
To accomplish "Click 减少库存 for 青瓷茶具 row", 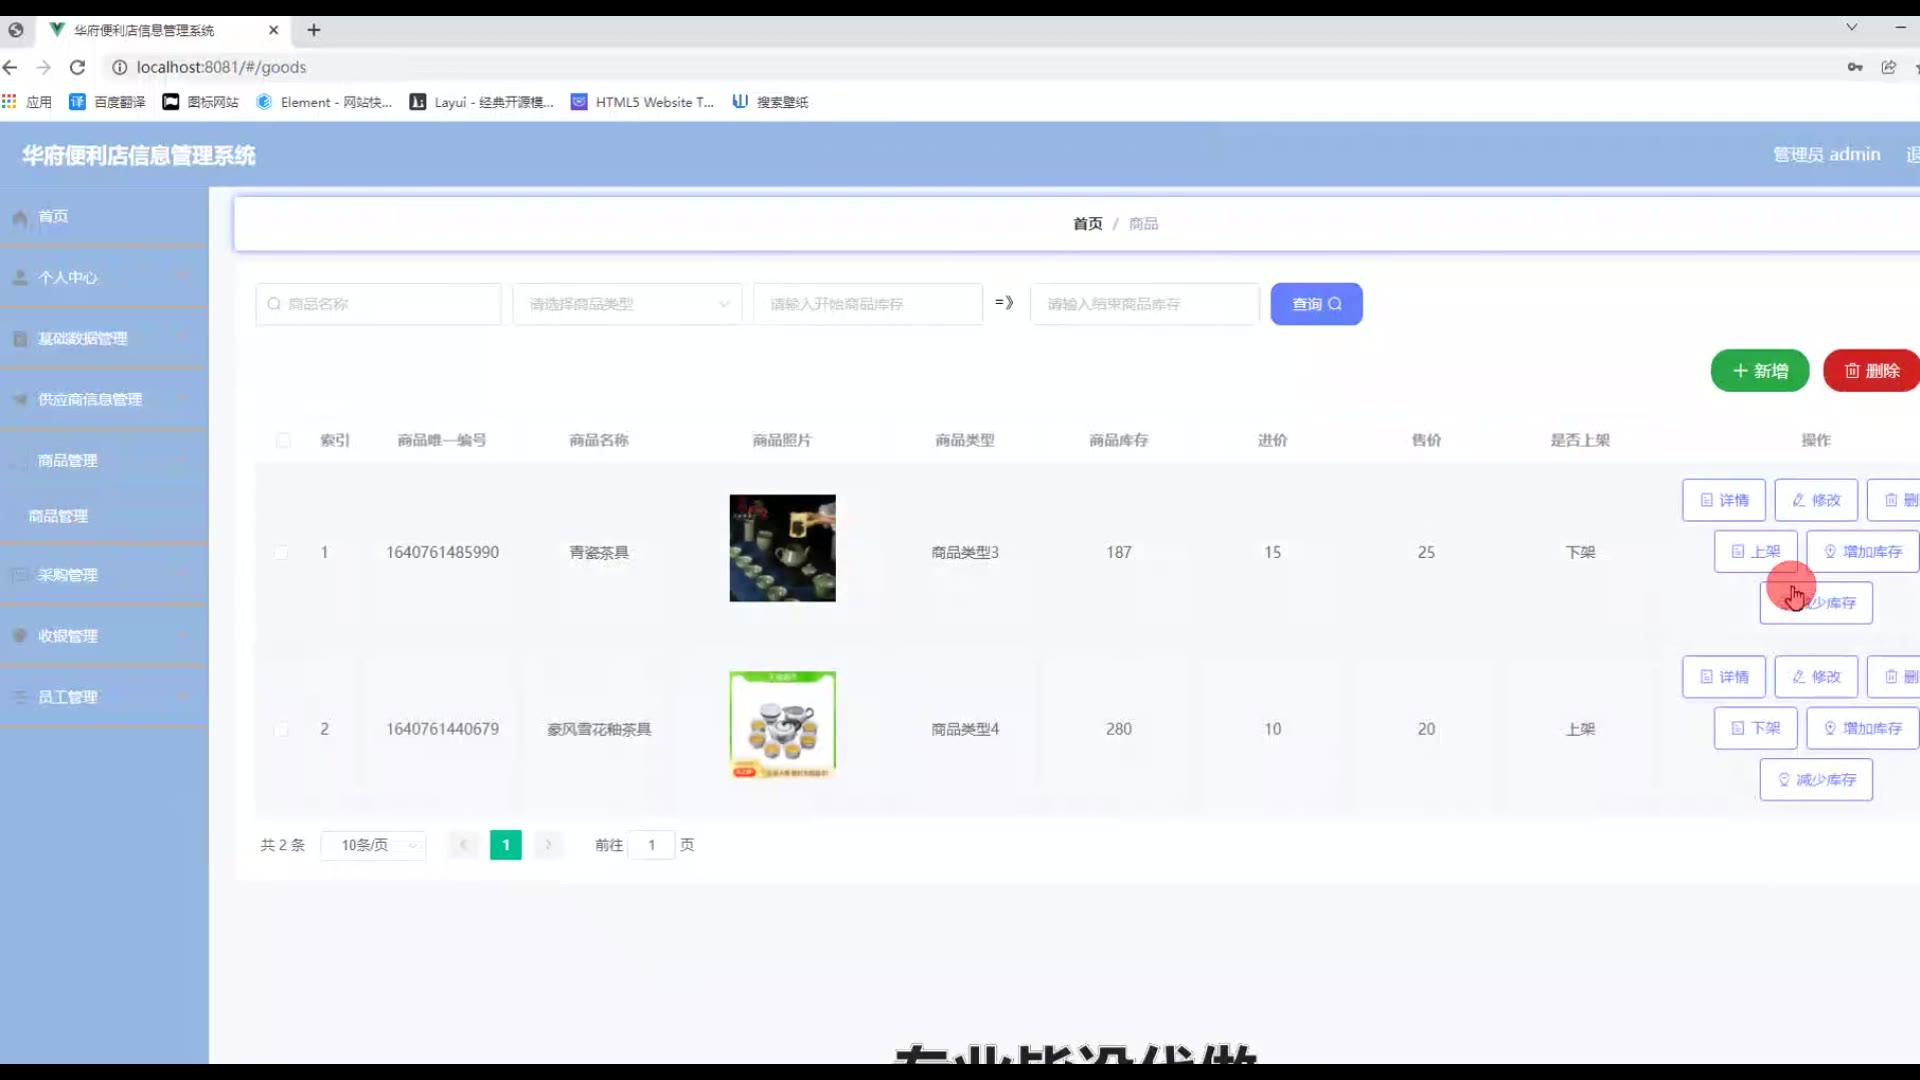I will coord(1816,603).
